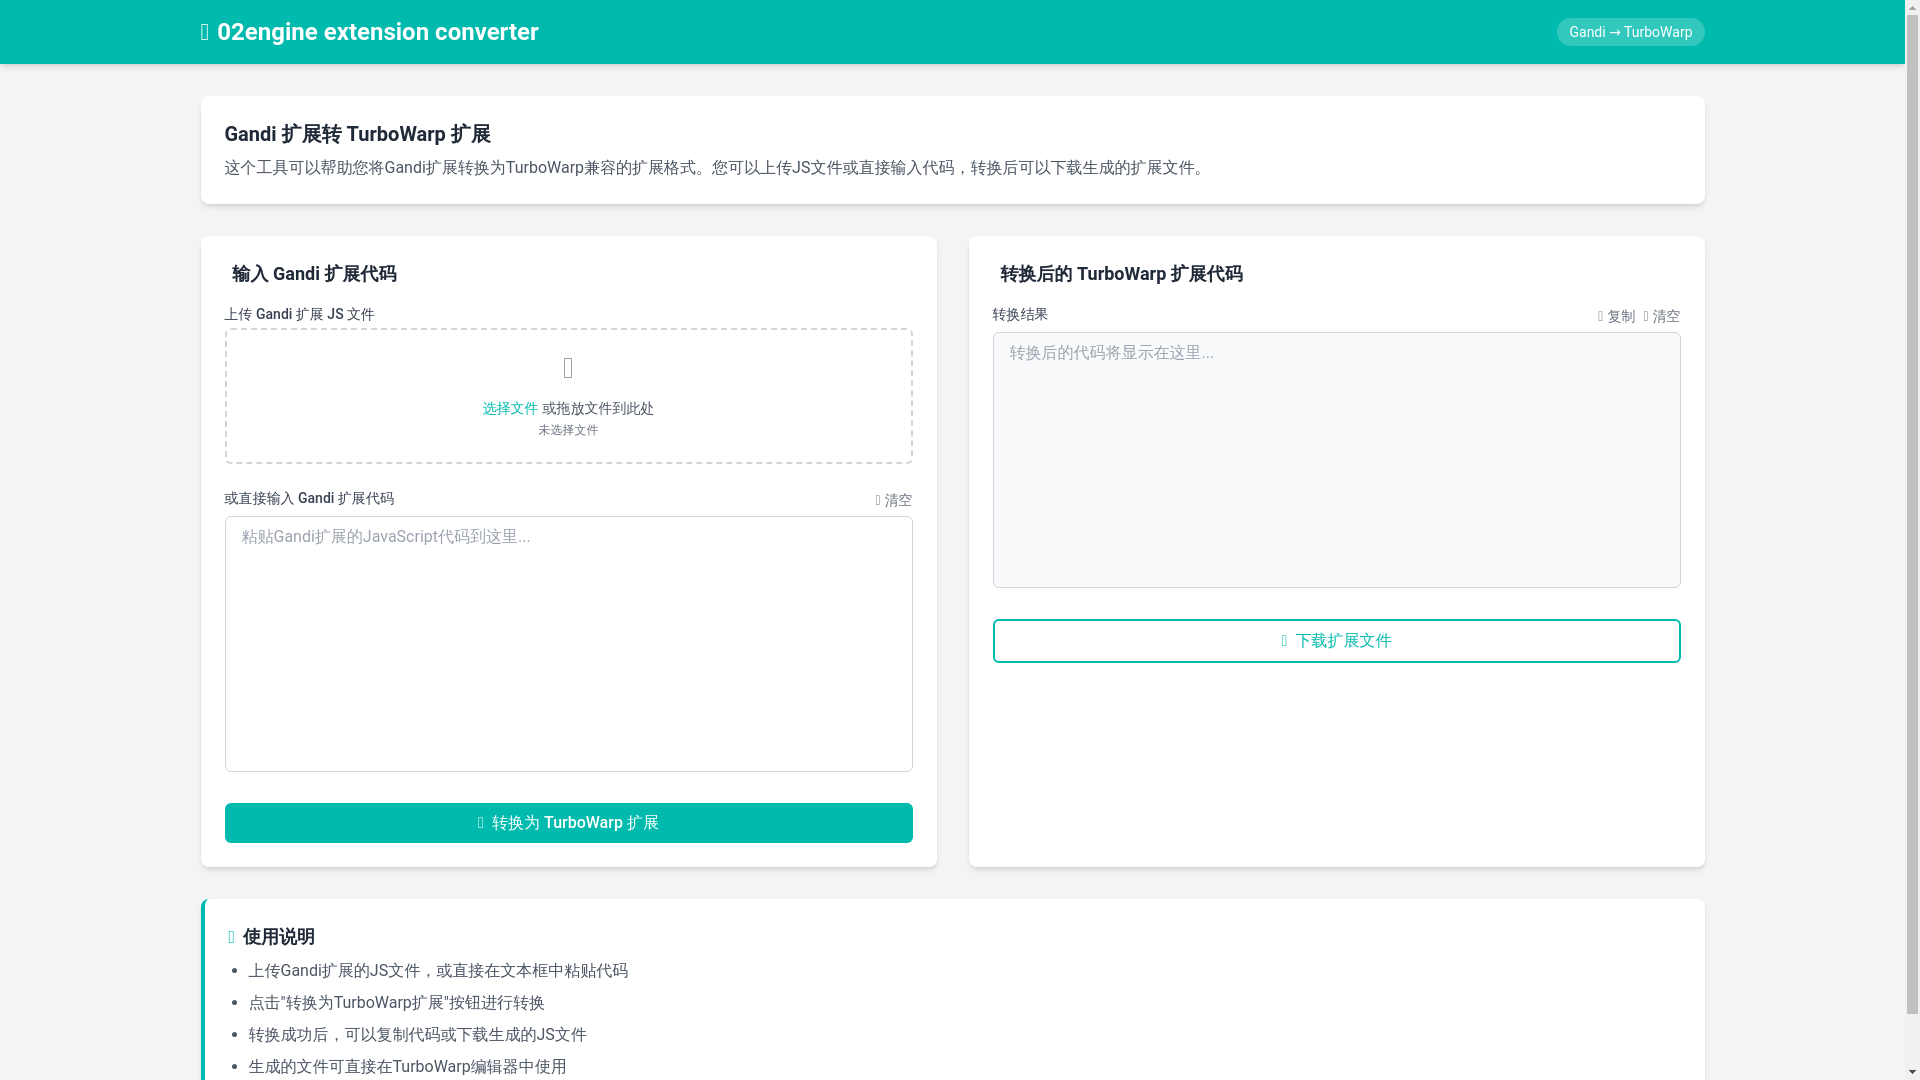Clear the Gandi input code with 清空

point(893,500)
